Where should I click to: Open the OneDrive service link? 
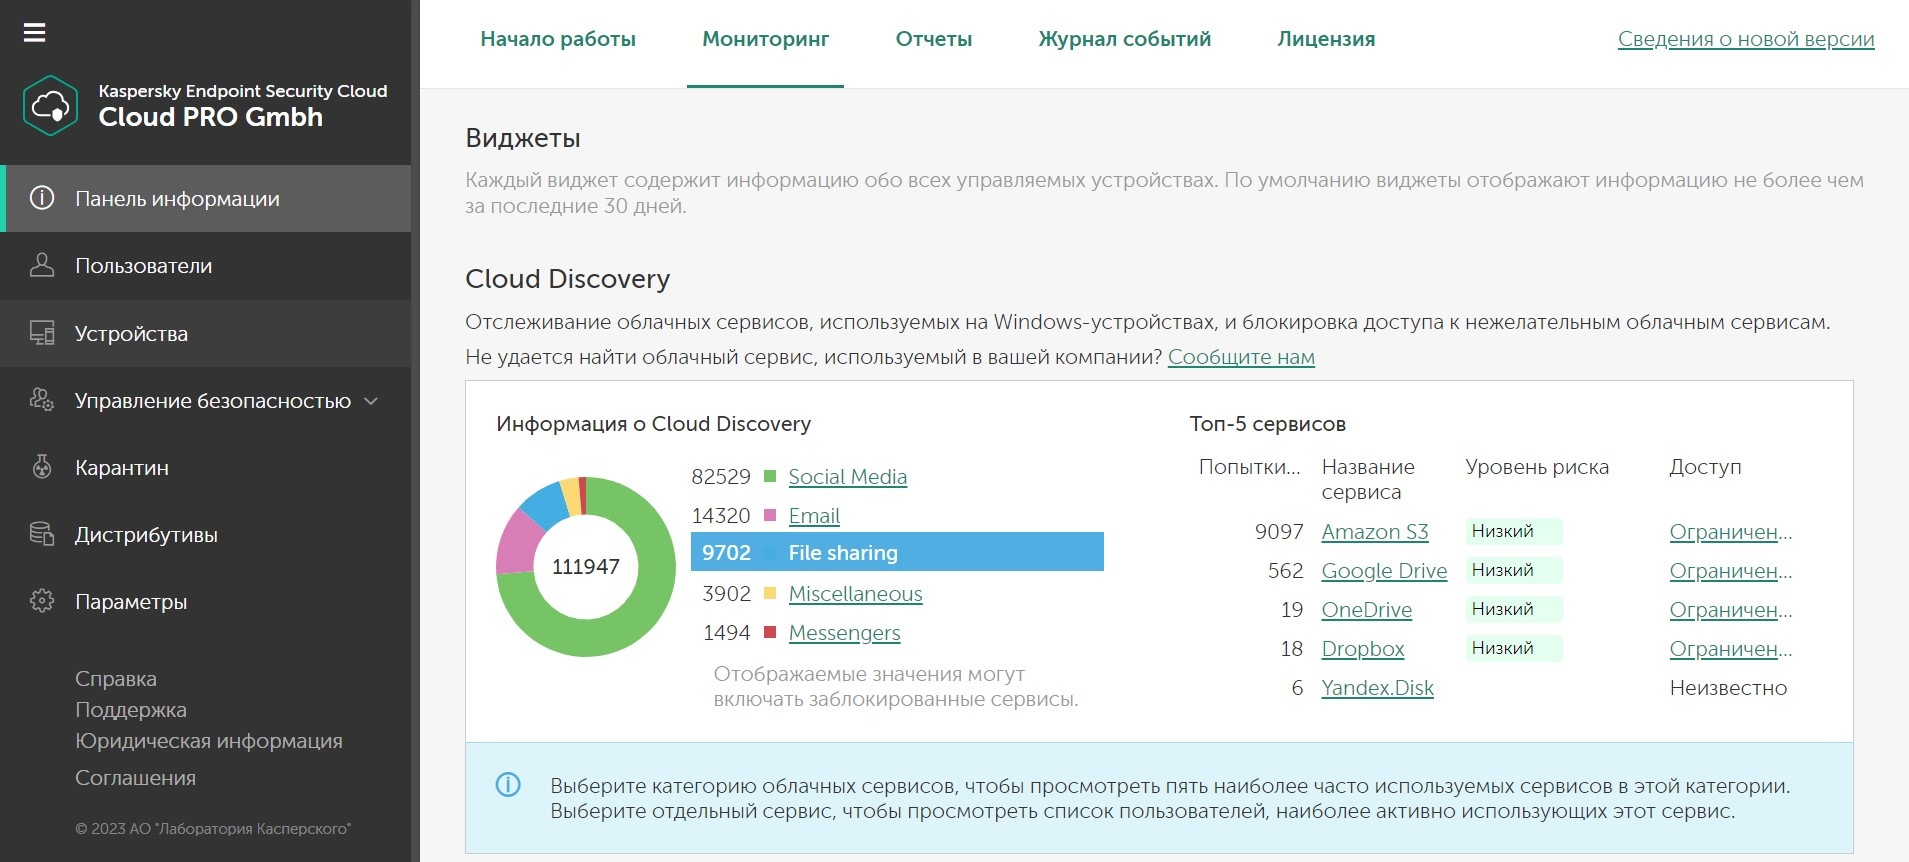(1367, 610)
